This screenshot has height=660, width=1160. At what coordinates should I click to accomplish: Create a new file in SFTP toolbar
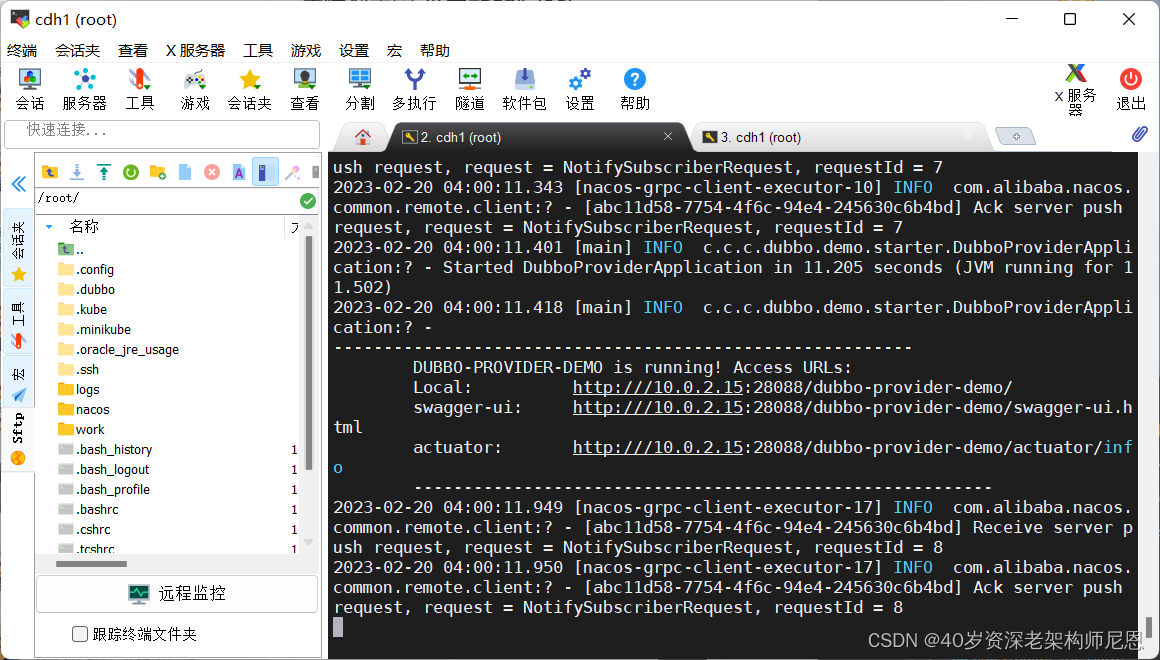pos(185,172)
